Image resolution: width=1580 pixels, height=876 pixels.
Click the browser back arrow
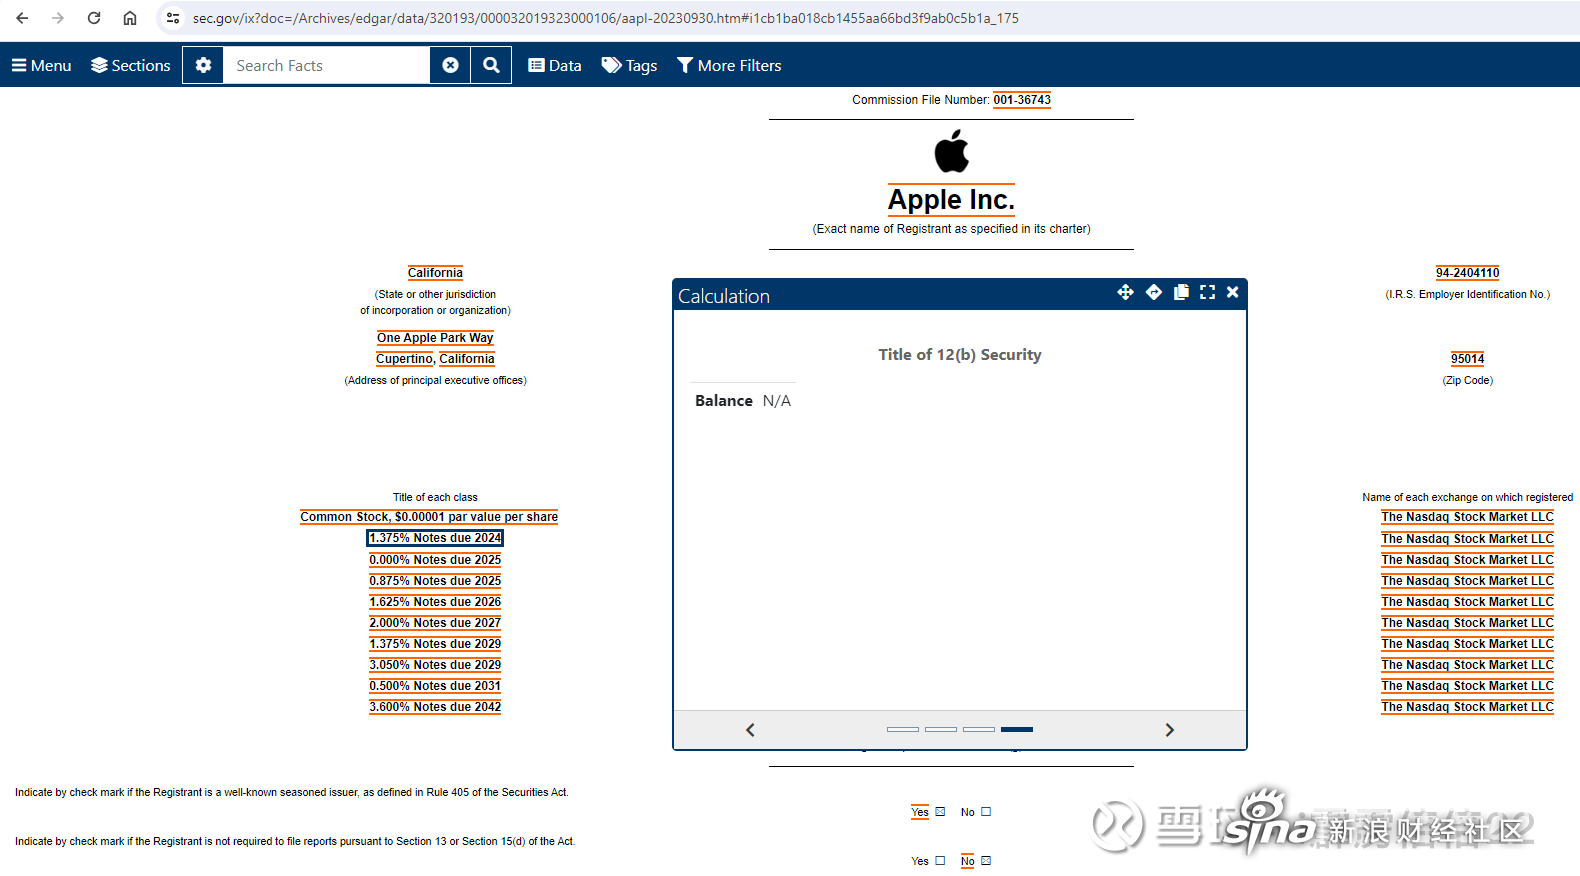22,18
